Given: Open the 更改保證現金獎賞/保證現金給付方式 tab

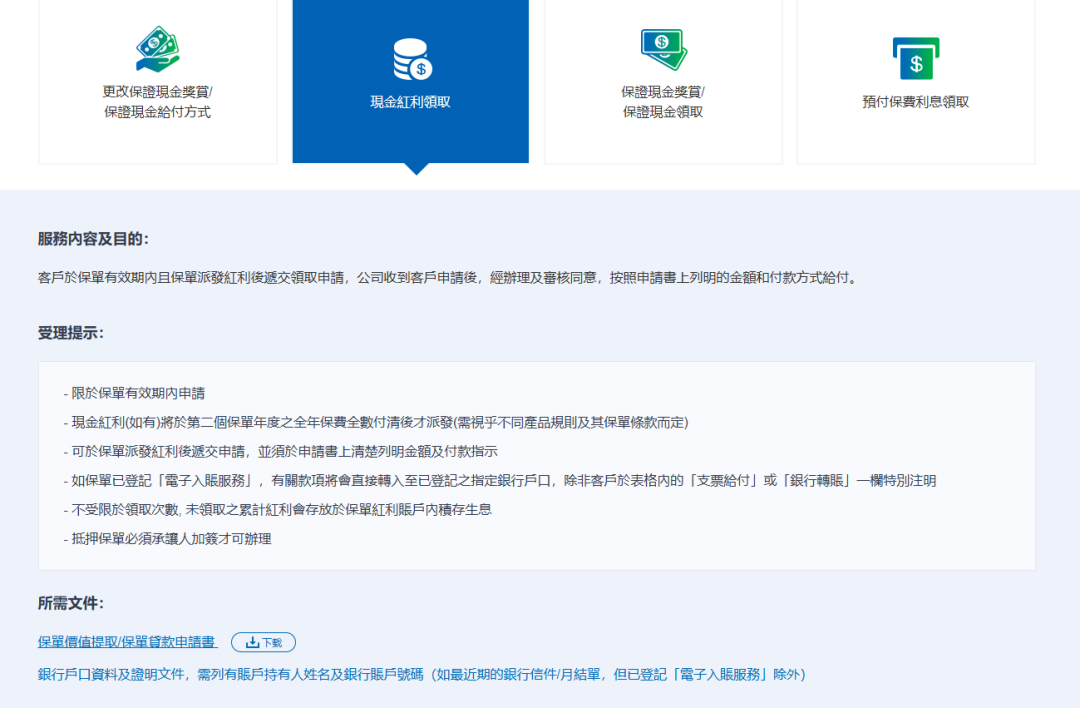Looking at the screenshot, I should pyautogui.click(x=157, y=101).
